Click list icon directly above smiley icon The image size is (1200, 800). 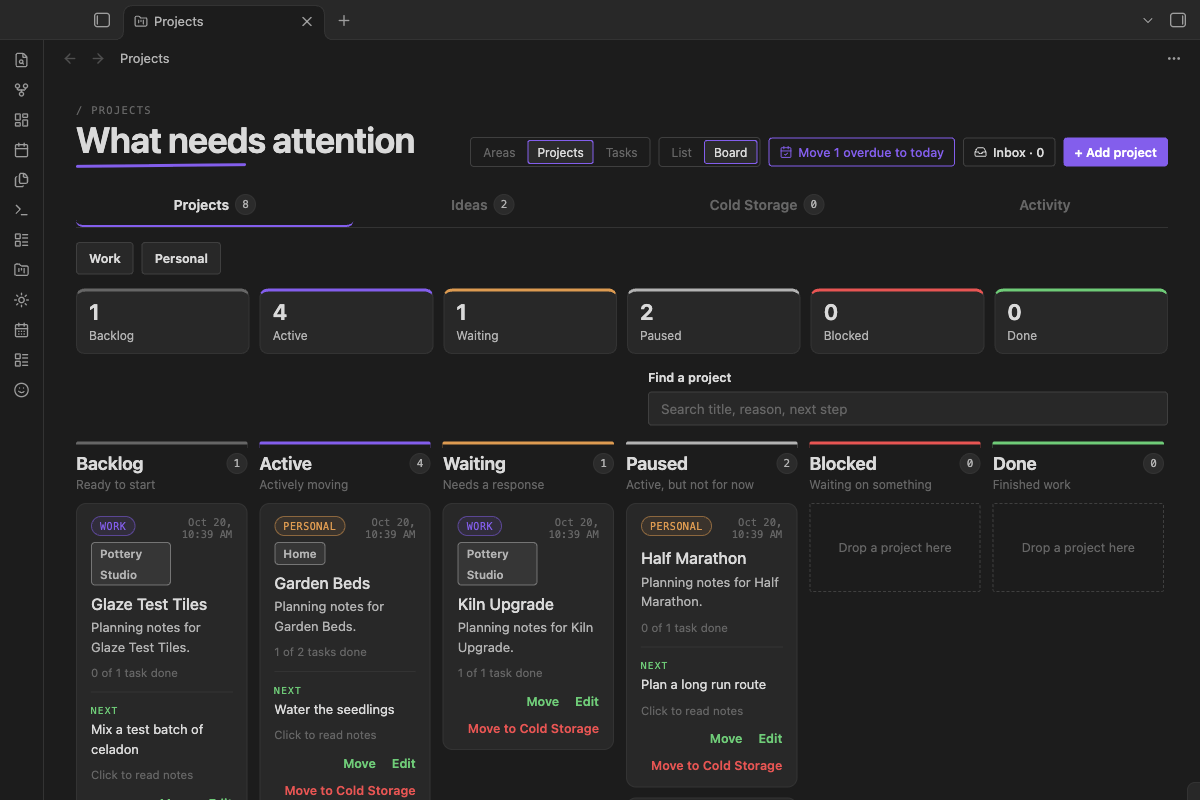[x=21, y=360]
